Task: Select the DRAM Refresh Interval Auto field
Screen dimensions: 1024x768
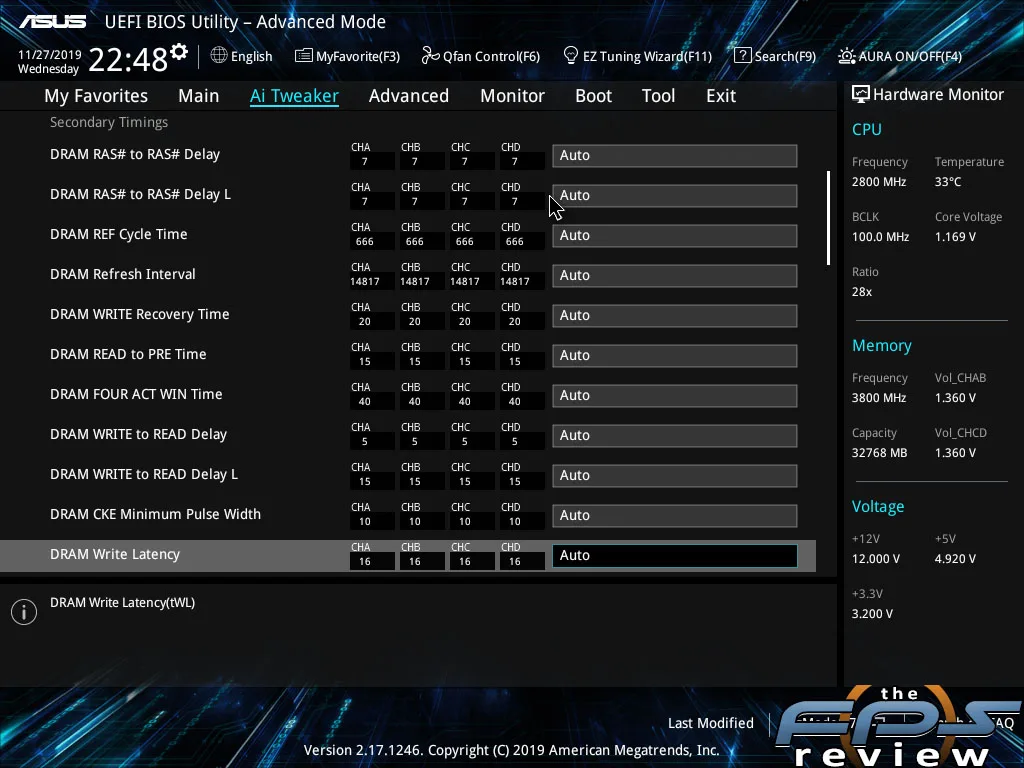Action: tap(675, 276)
